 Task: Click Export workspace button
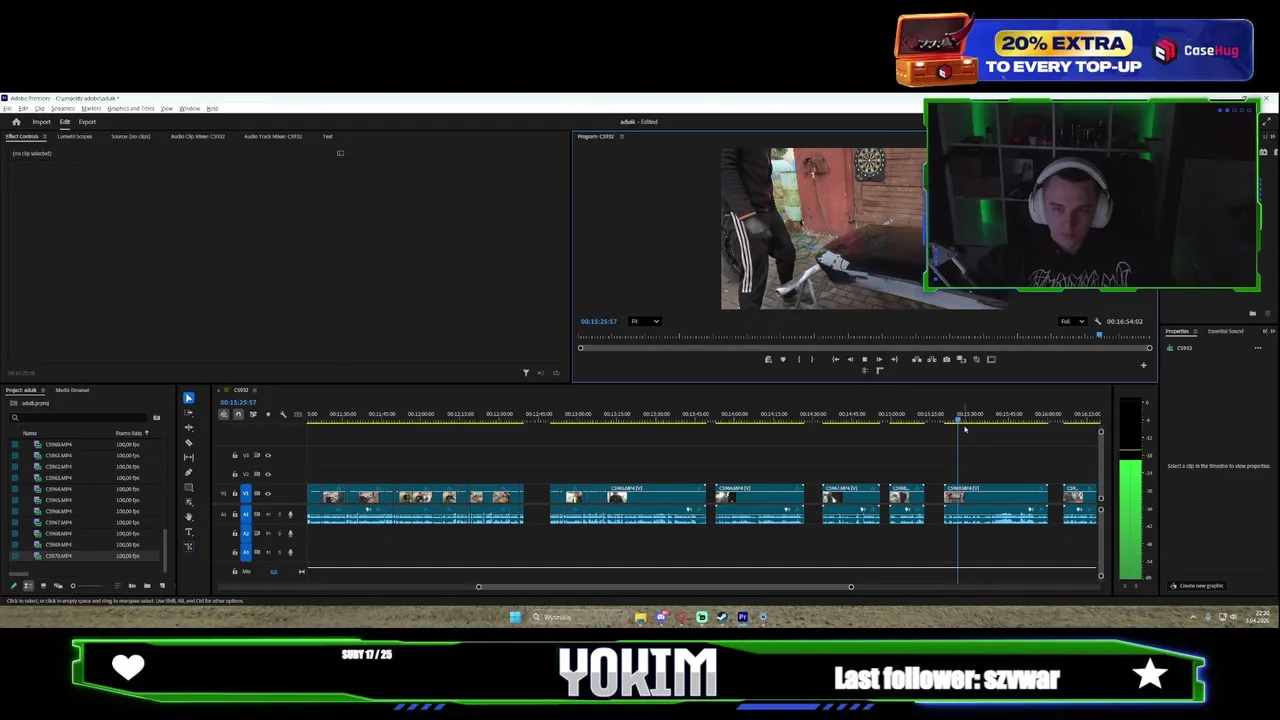tap(87, 122)
